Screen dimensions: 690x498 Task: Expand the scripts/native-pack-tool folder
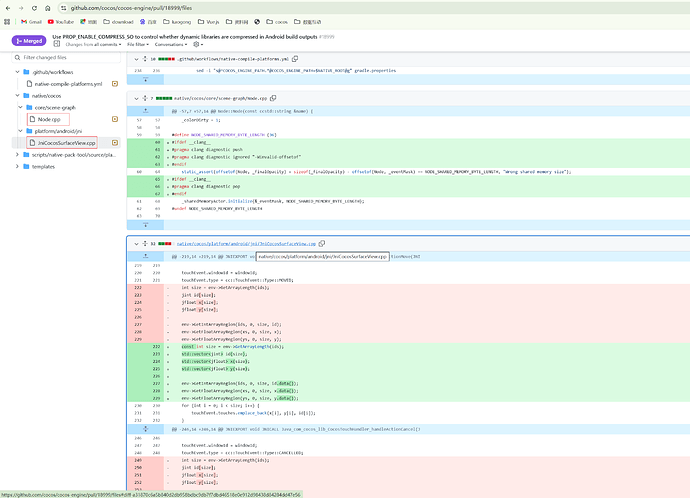(17, 155)
